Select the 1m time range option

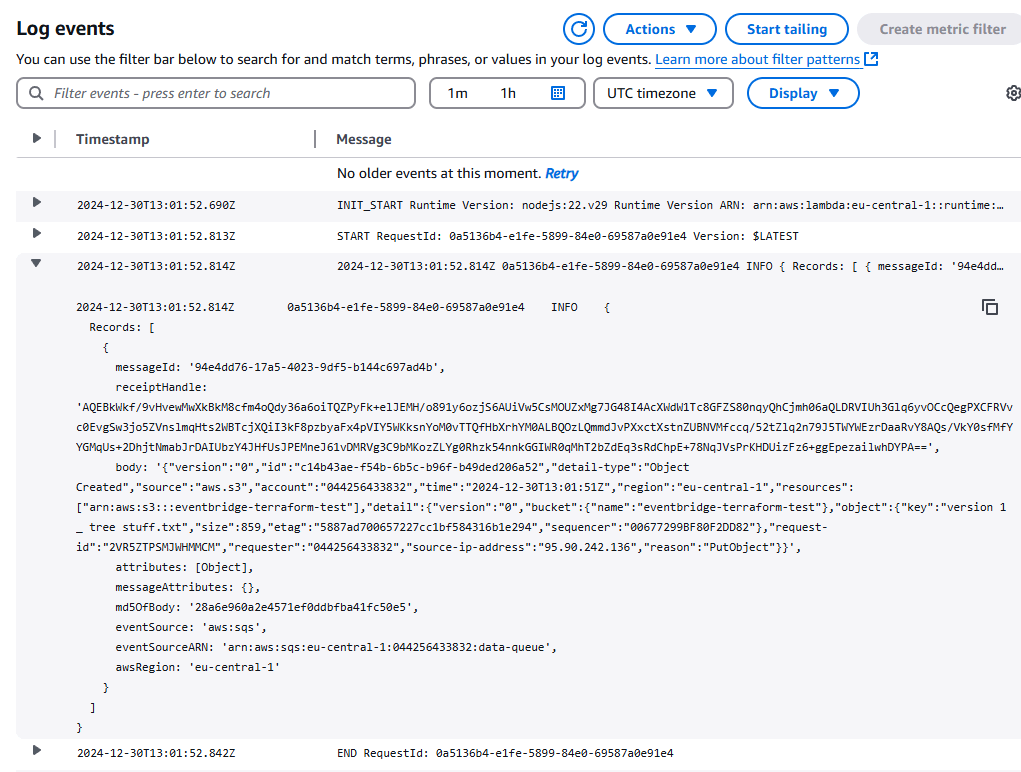458,93
